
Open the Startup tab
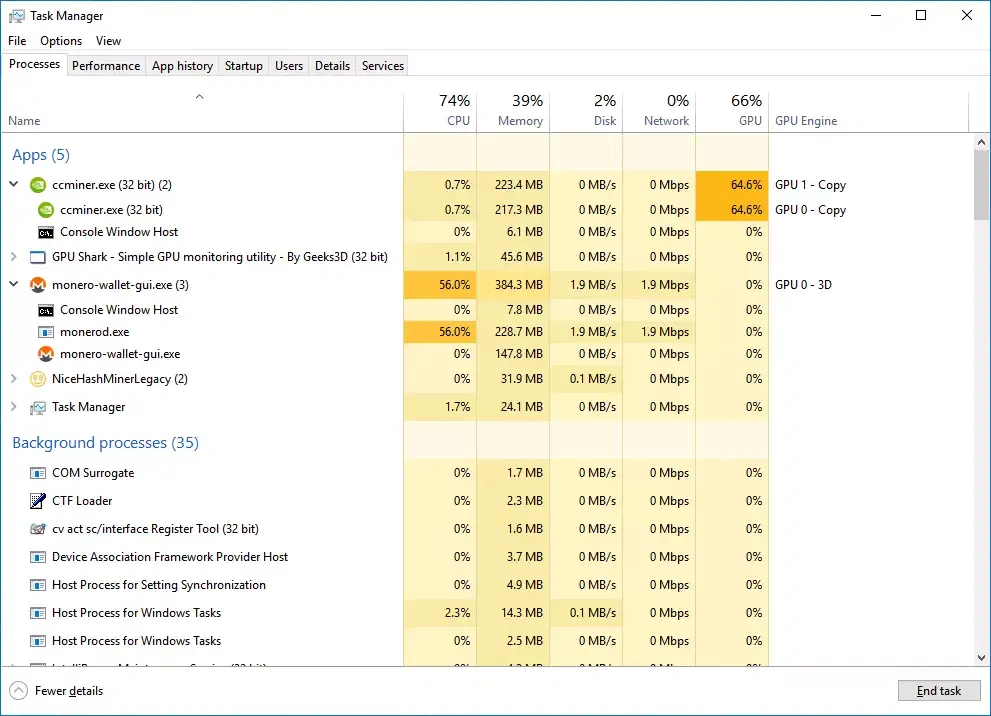click(x=243, y=66)
